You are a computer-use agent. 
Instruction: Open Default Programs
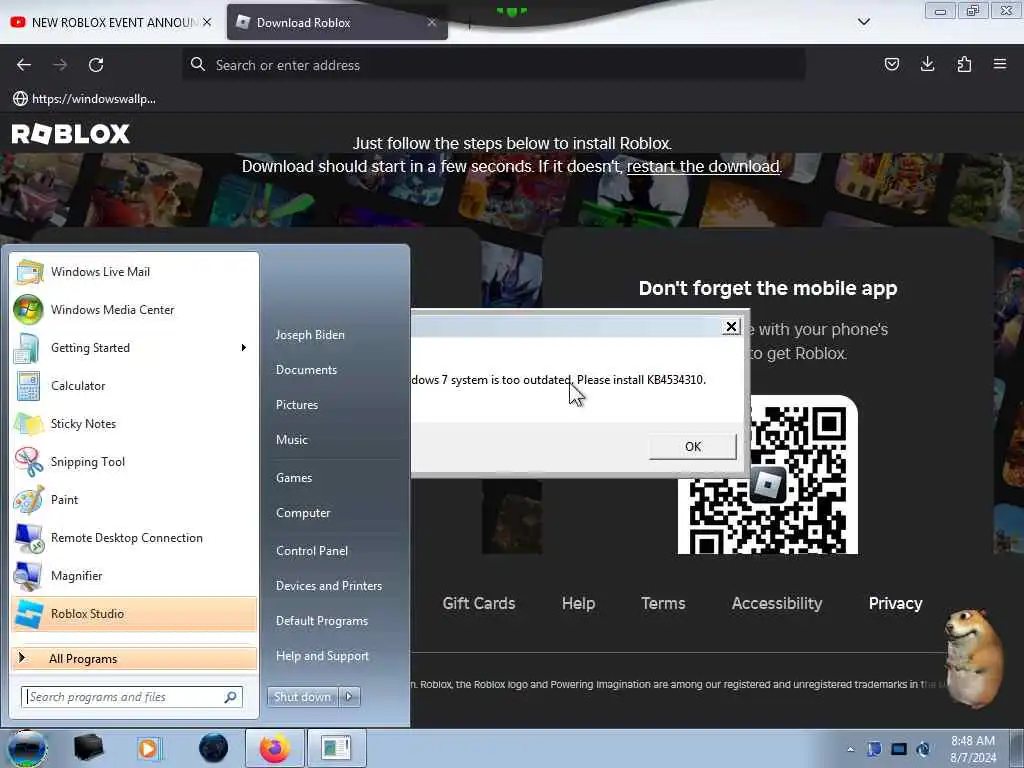click(x=322, y=621)
